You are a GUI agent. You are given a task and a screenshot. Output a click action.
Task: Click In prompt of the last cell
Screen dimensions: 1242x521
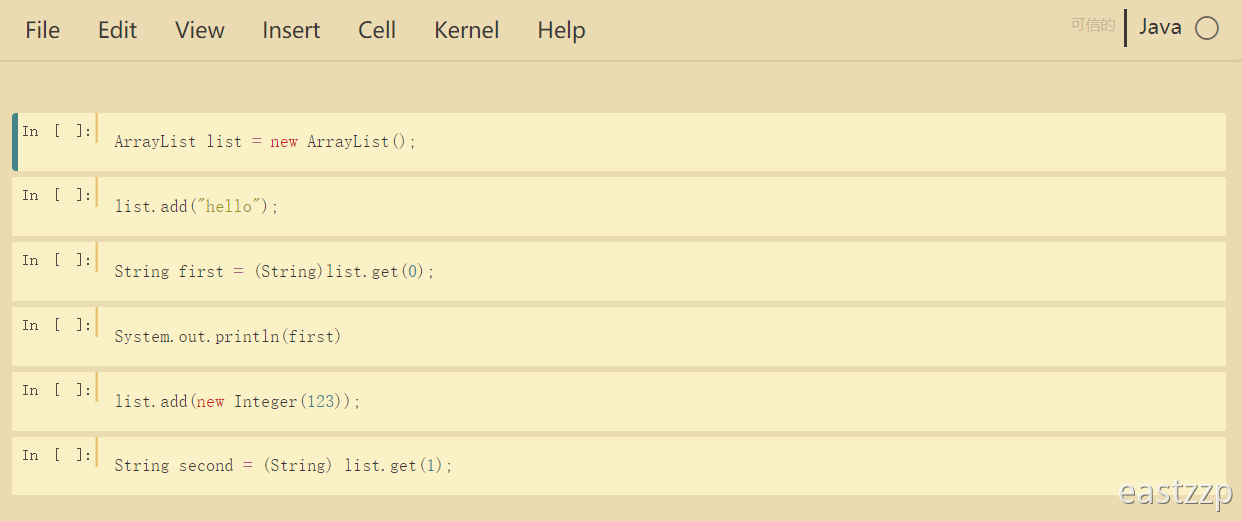point(57,456)
